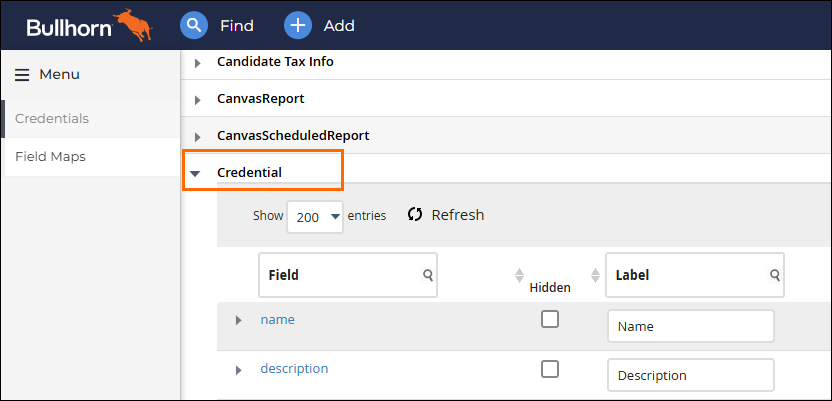
Task: Click search icon in Label filter box
Action: (x=775, y=275)
